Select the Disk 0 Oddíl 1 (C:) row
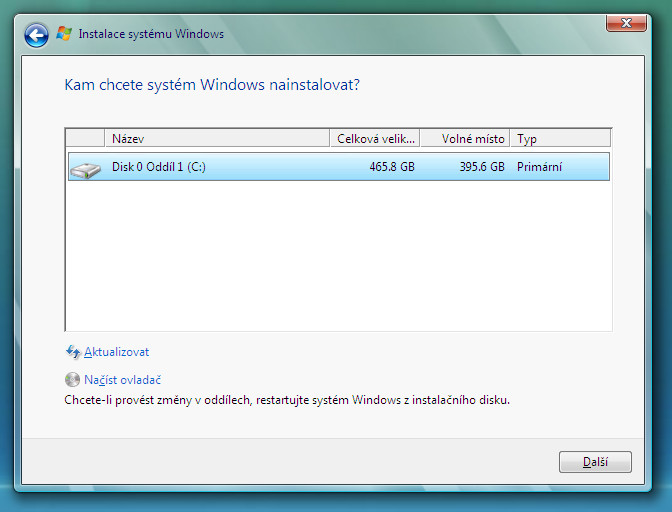 coord(339,167)
